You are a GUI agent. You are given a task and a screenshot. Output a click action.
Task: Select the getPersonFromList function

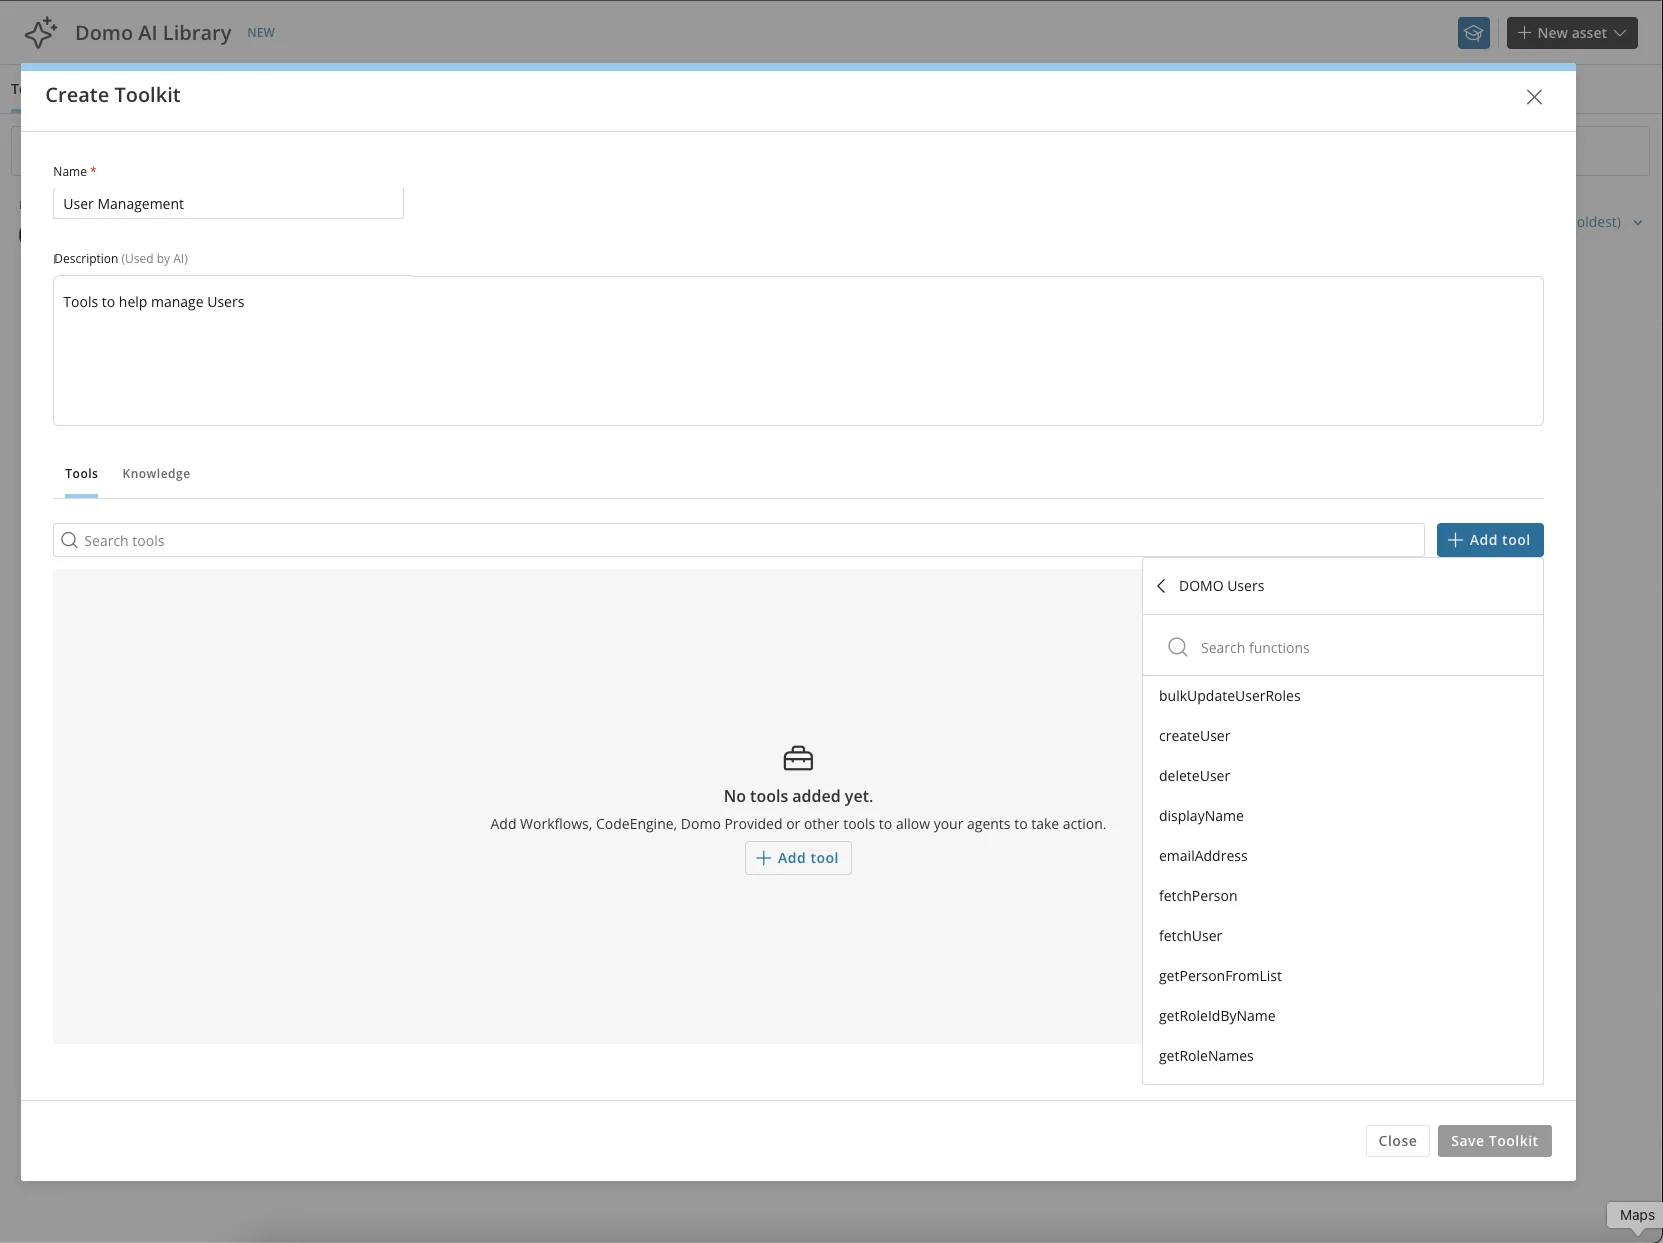1343,976
